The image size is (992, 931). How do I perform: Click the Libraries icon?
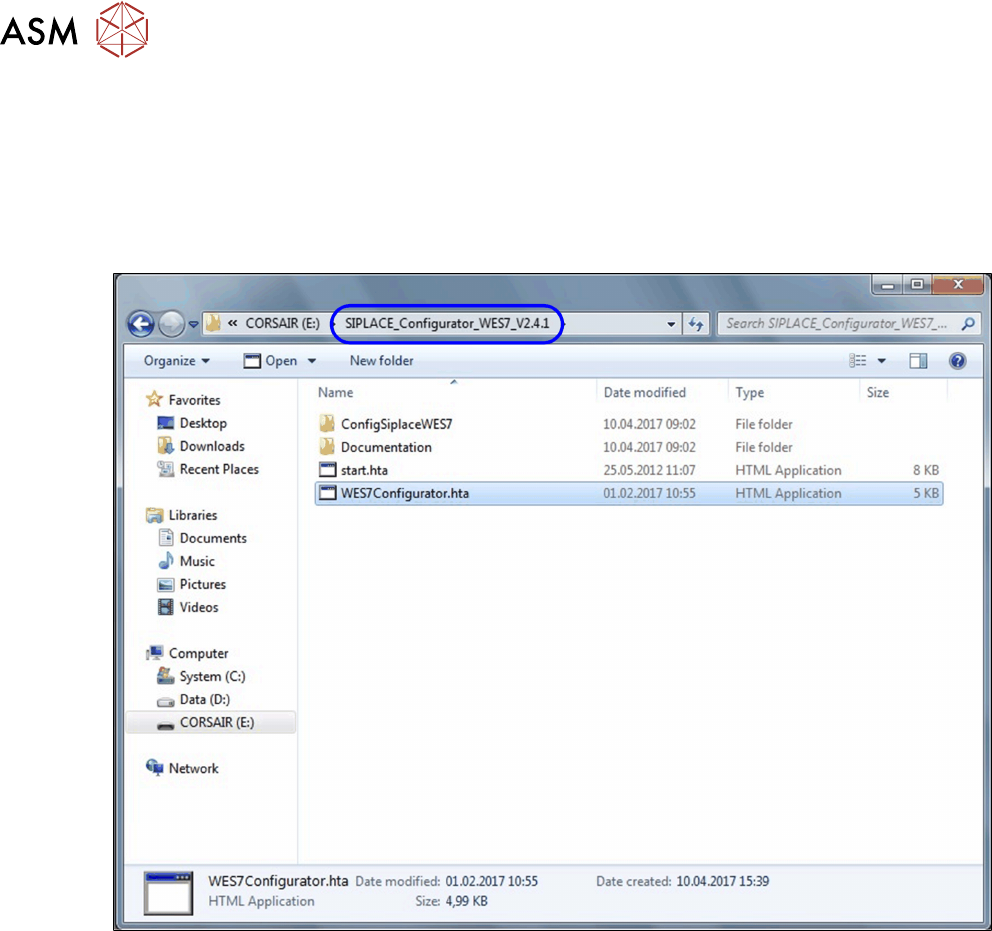[x=154, y=515]
